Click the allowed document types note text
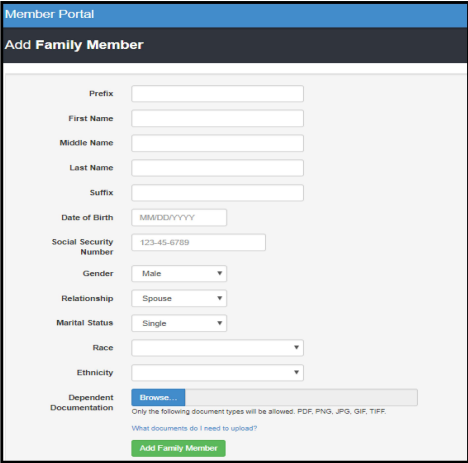 [259, 412]
